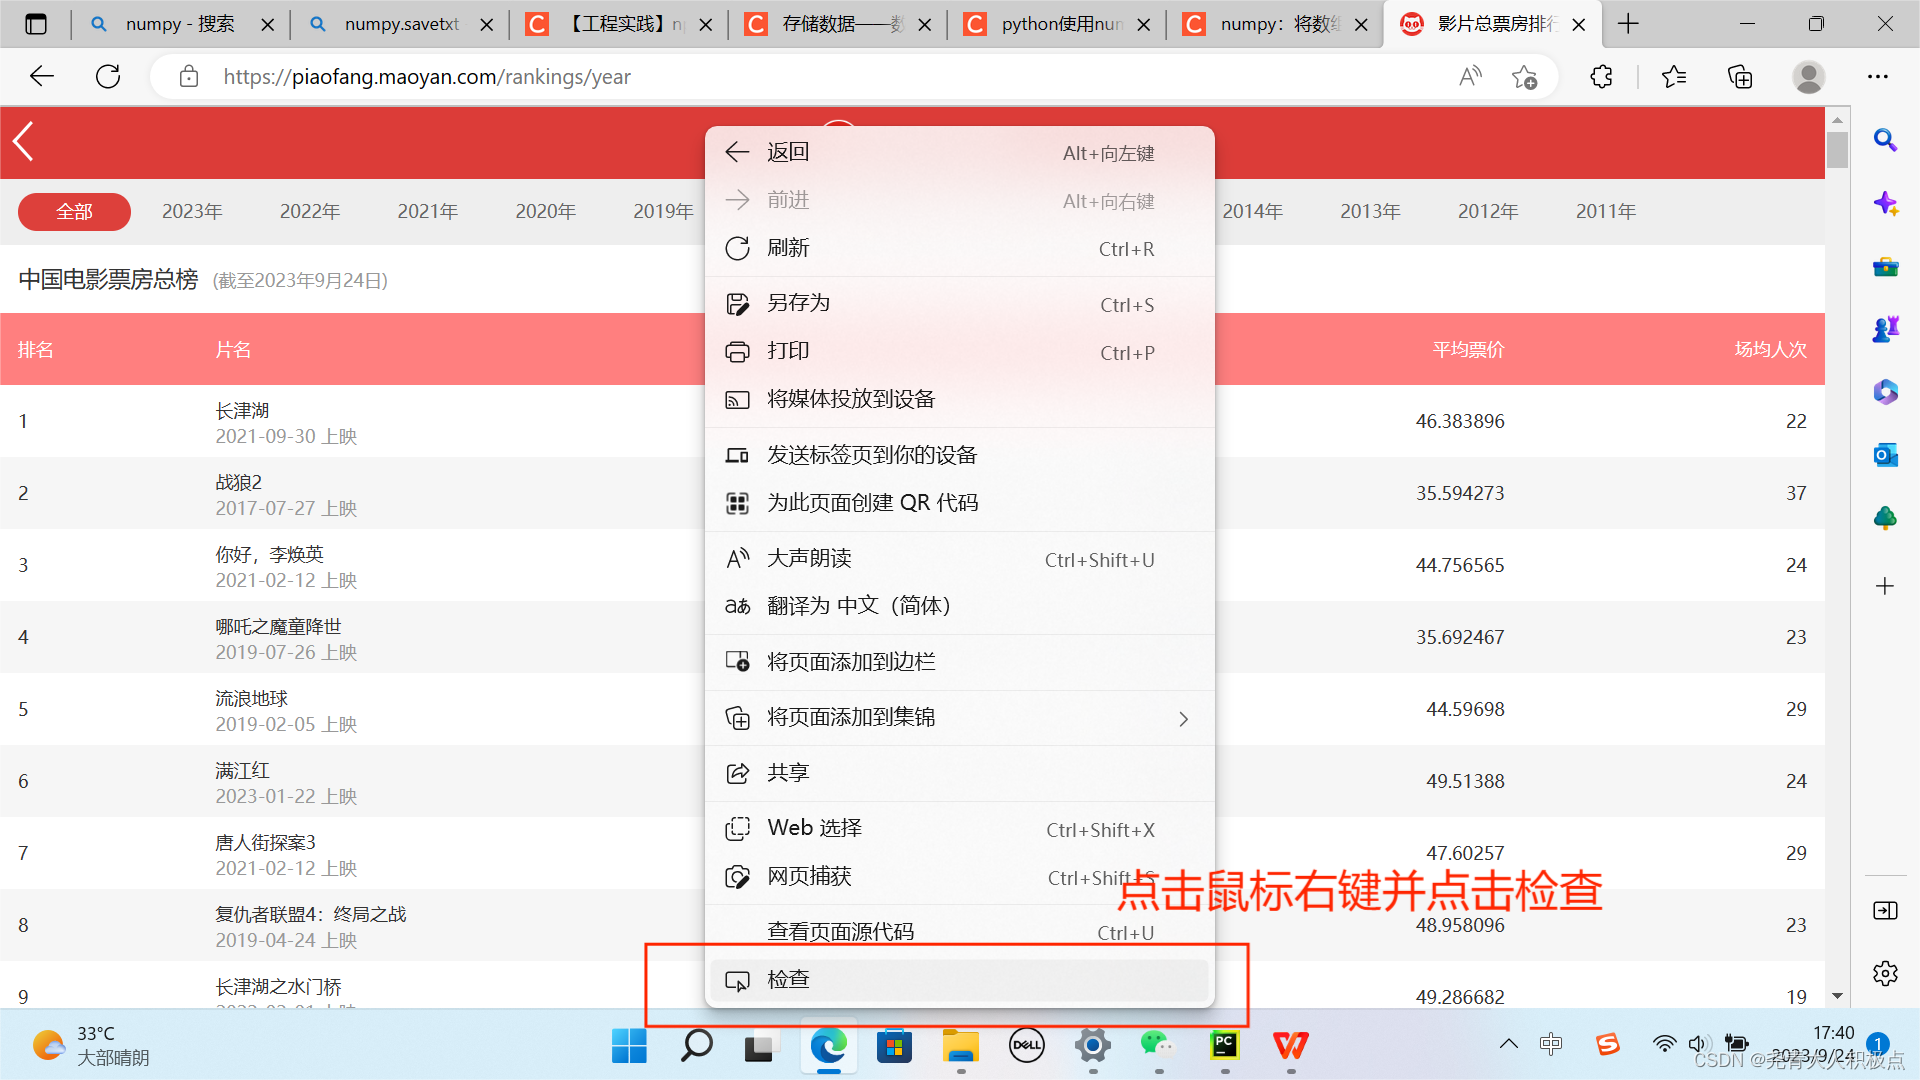The width and height of the screenshot is (1920, 1080).
Task: Expand 将页面添加到集锦 submenu arrow
Action: [1183, 719]
